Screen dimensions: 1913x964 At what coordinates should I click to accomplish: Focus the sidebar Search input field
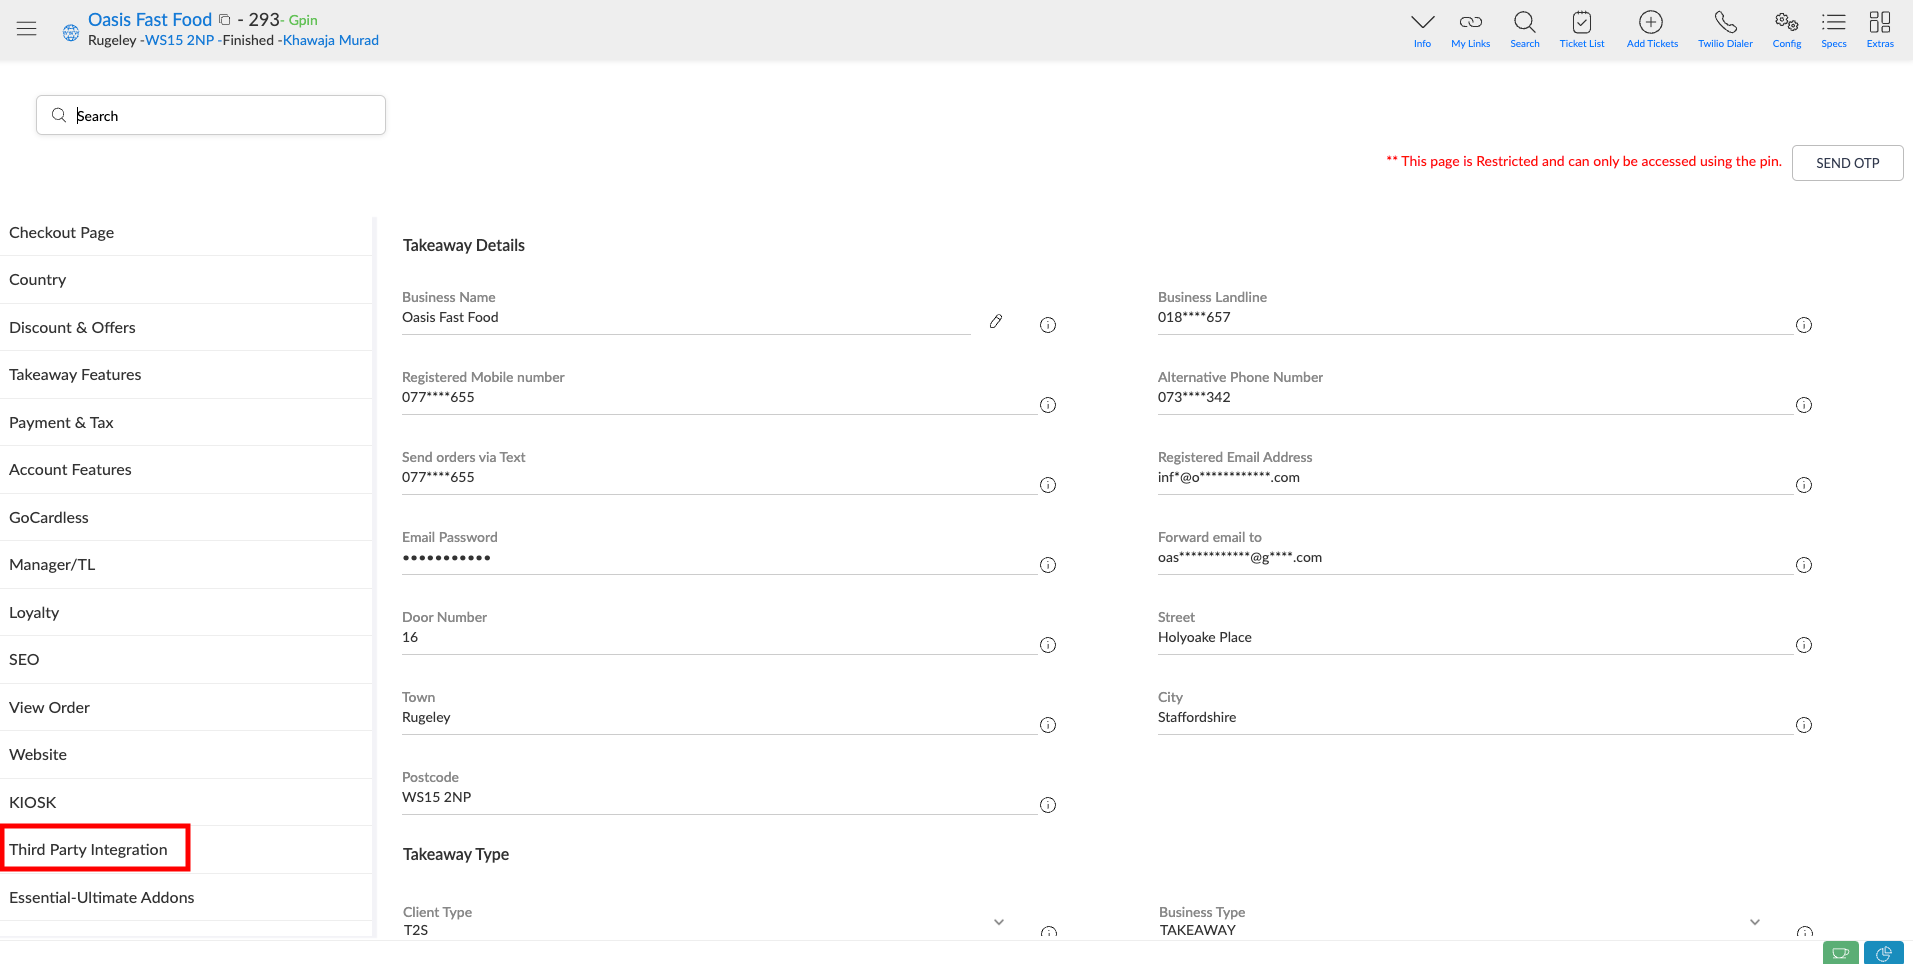[211, 115]
